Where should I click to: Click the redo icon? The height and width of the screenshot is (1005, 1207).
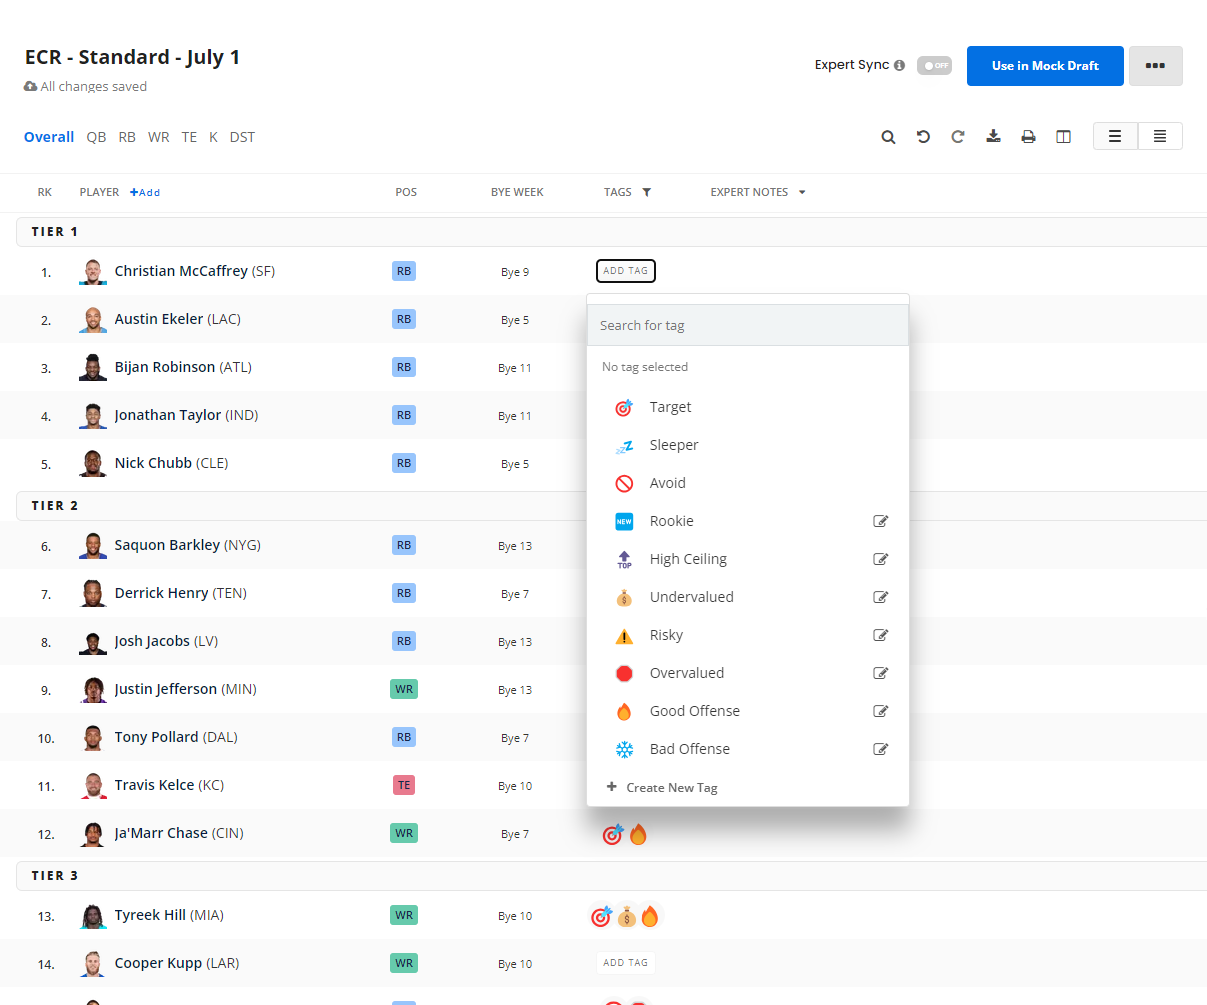[x=958, y=136]
